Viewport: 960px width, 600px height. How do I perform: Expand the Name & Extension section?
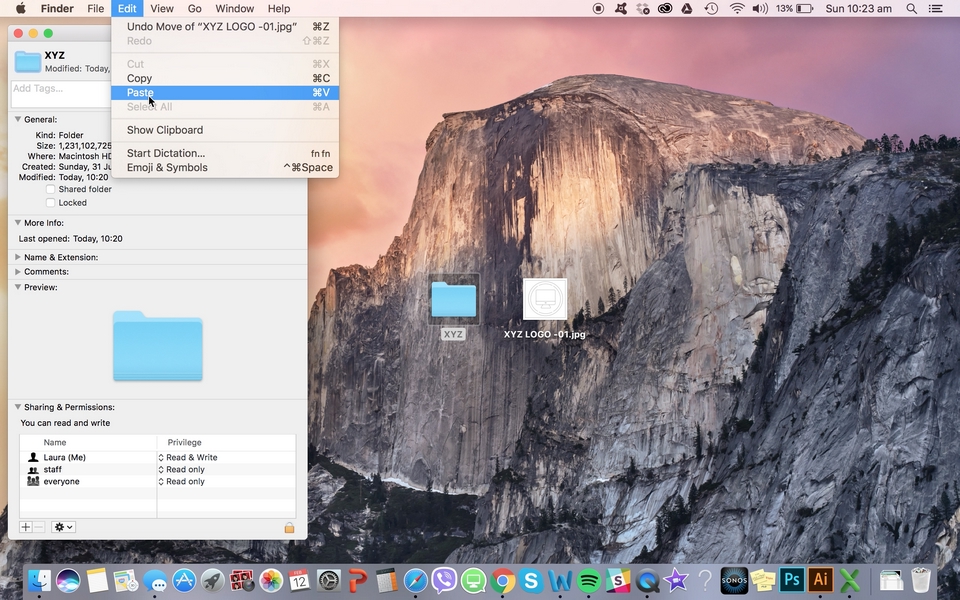click(x=18, y=257)
